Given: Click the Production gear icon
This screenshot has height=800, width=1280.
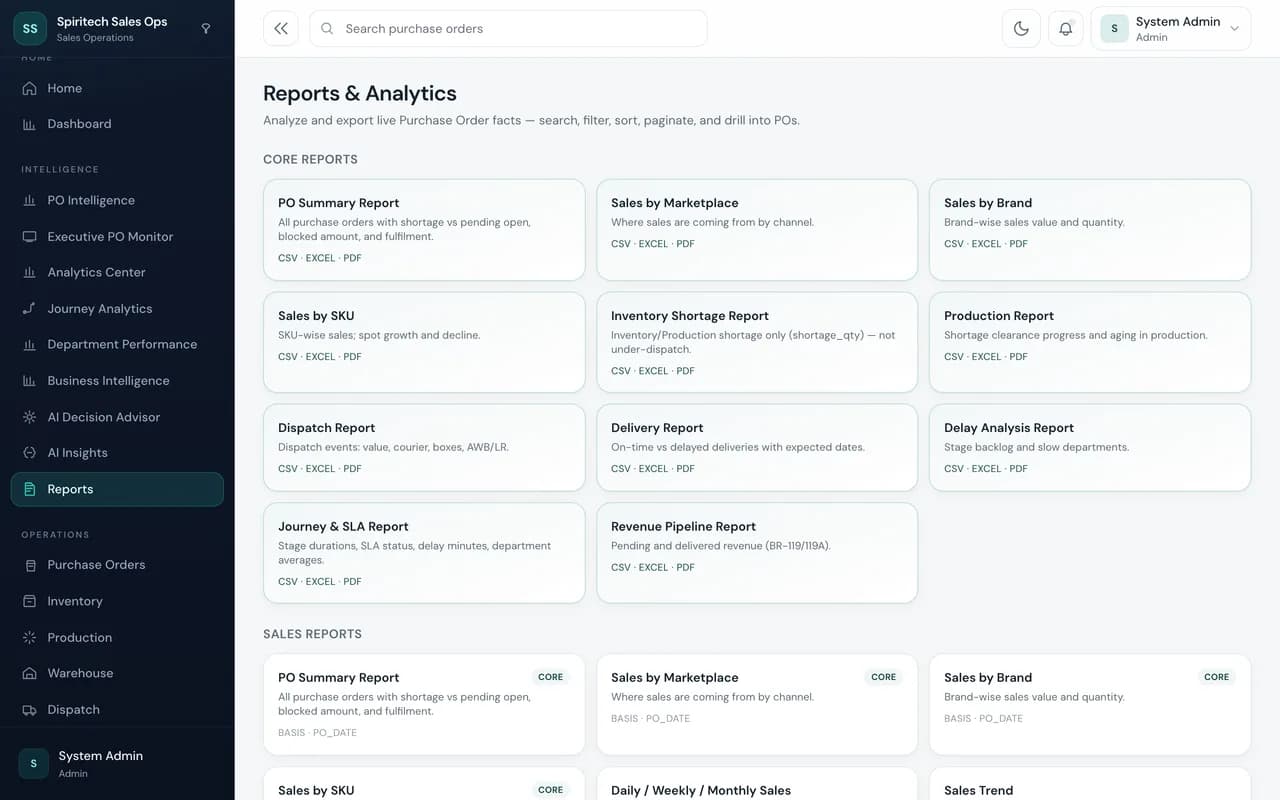Looking at the screenshot, I should [x=29, y=637].
